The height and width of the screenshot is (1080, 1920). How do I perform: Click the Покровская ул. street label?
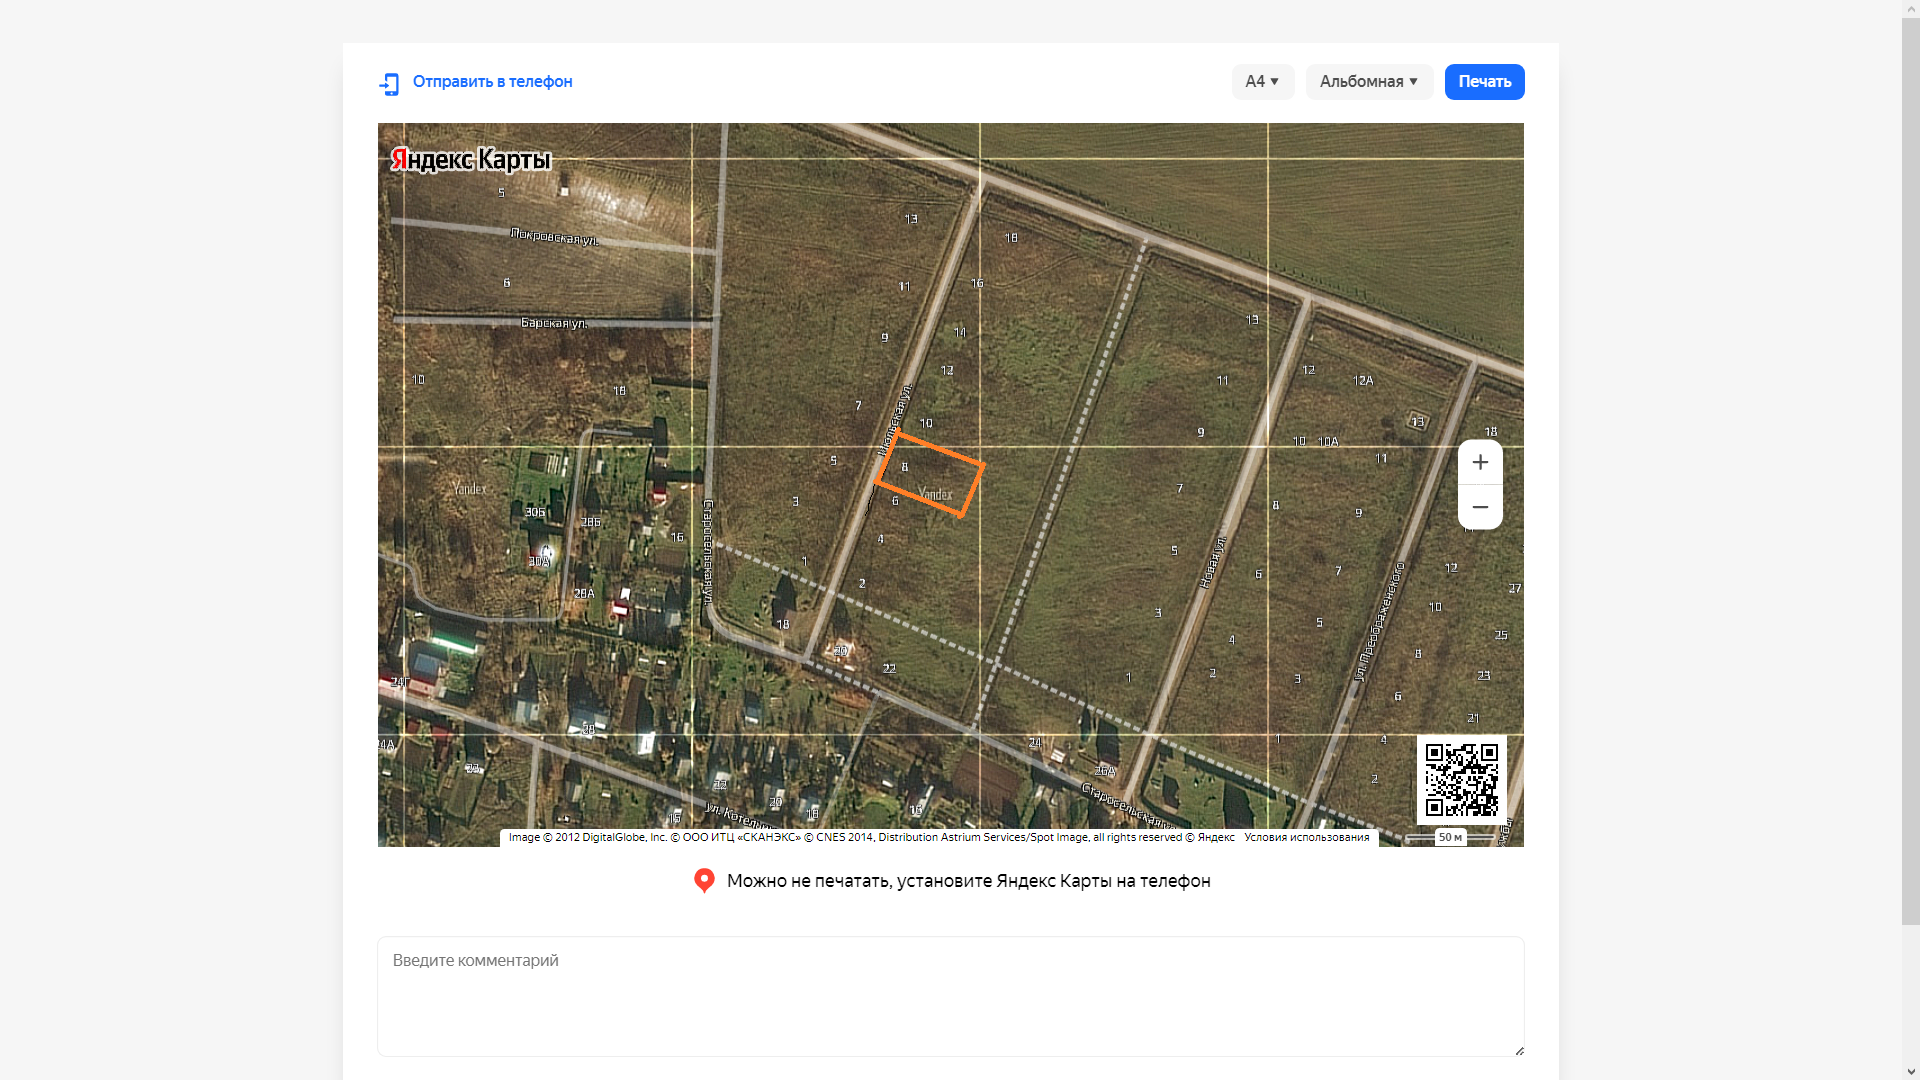point(553,237)
